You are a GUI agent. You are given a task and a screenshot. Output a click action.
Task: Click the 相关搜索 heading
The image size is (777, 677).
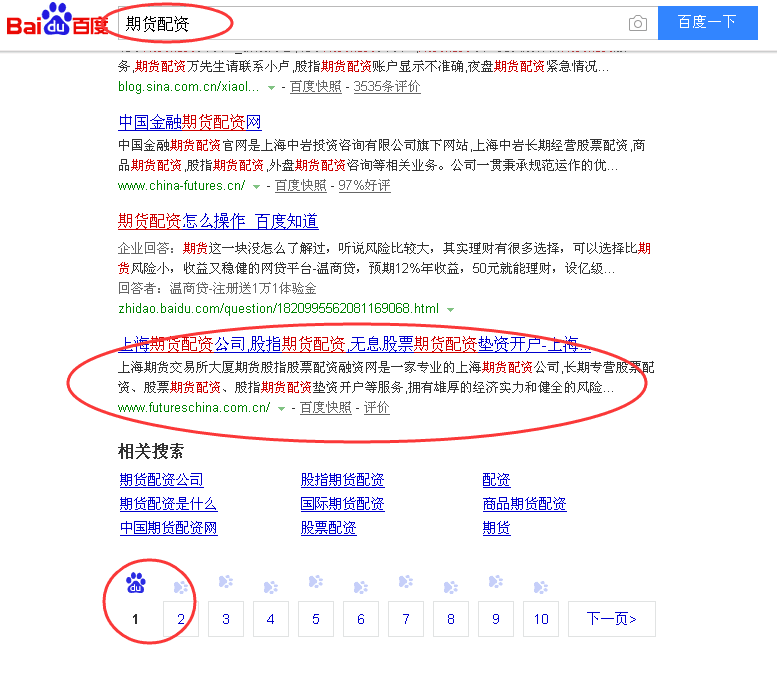(x=151, y=451)
